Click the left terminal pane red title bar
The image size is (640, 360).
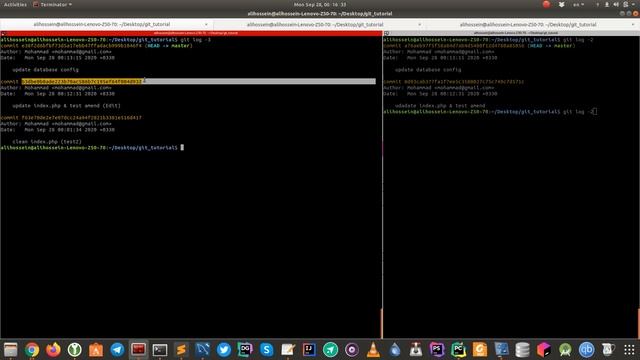pos(191,33)
